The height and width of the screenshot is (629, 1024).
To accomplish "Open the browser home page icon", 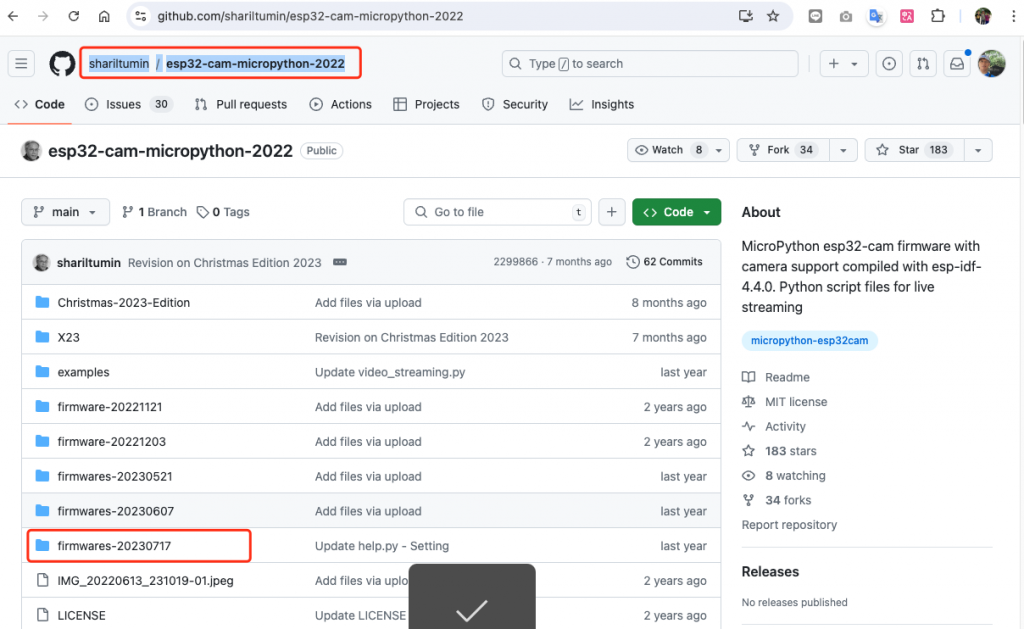I will (104, 16).
